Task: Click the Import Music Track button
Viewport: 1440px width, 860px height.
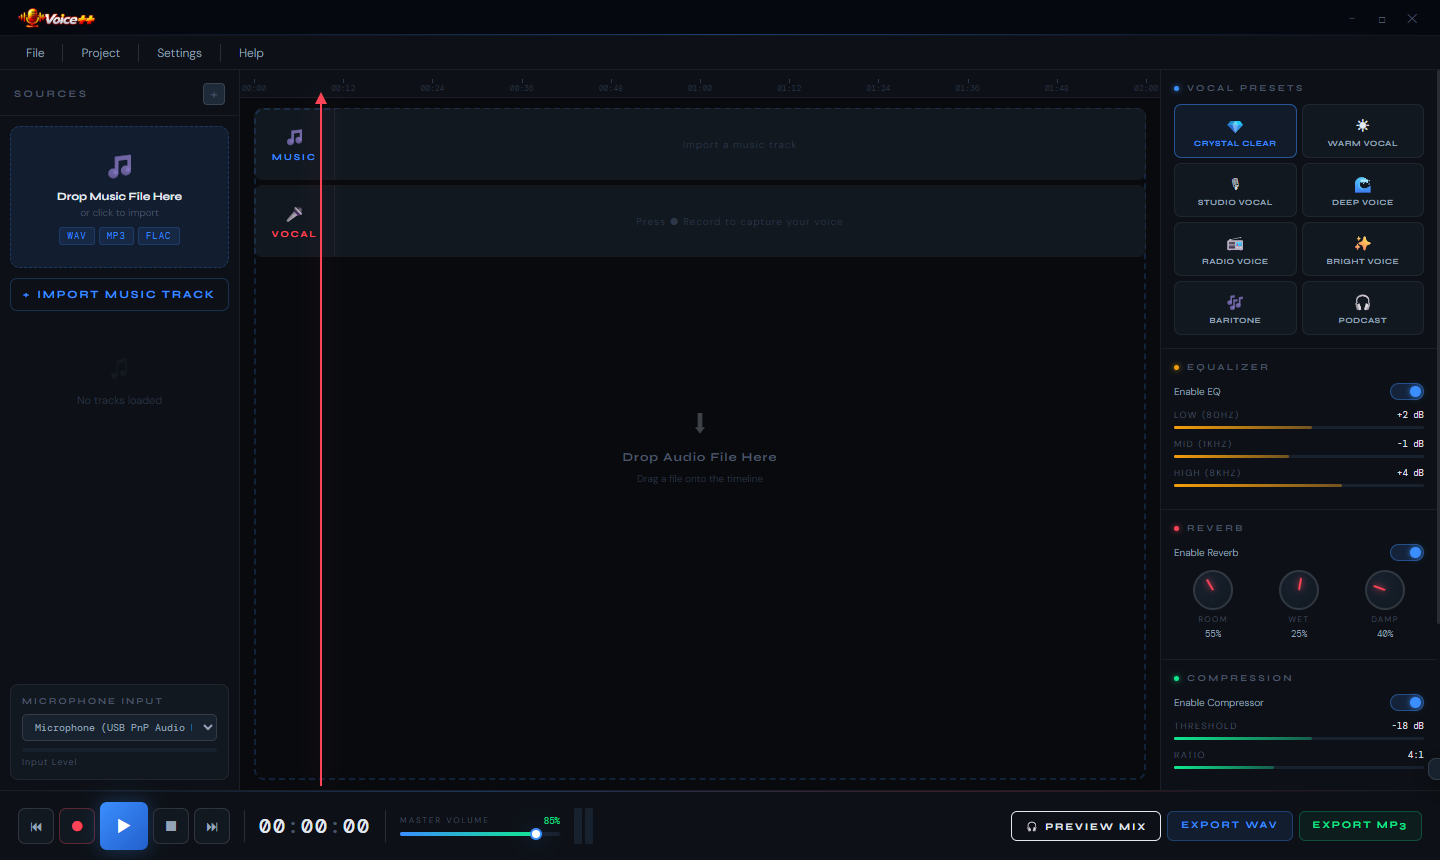Action: coord(119,295)
